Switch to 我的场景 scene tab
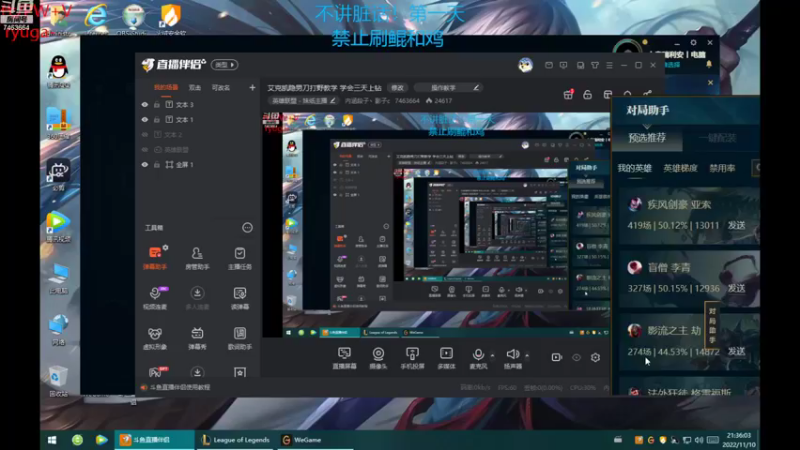 [166, 88]
